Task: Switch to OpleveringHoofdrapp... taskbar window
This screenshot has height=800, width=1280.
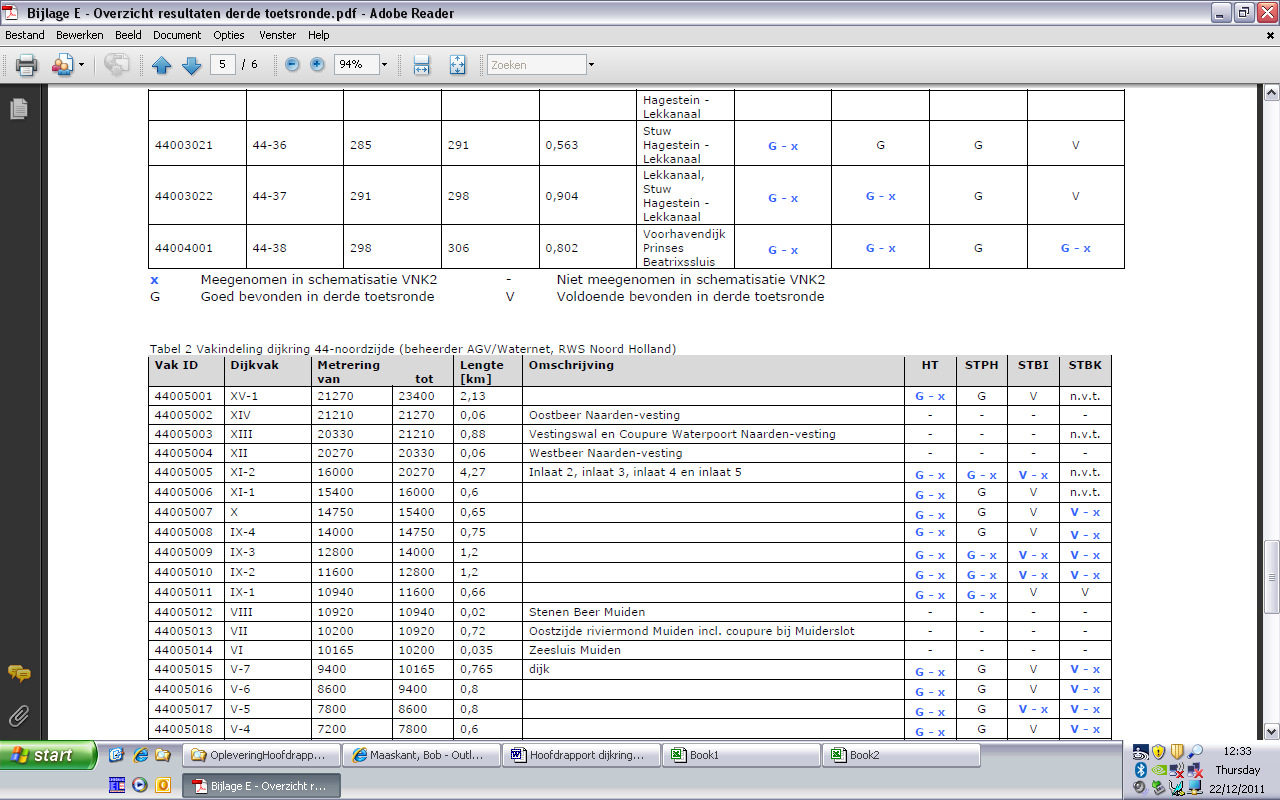Action: 262,755
